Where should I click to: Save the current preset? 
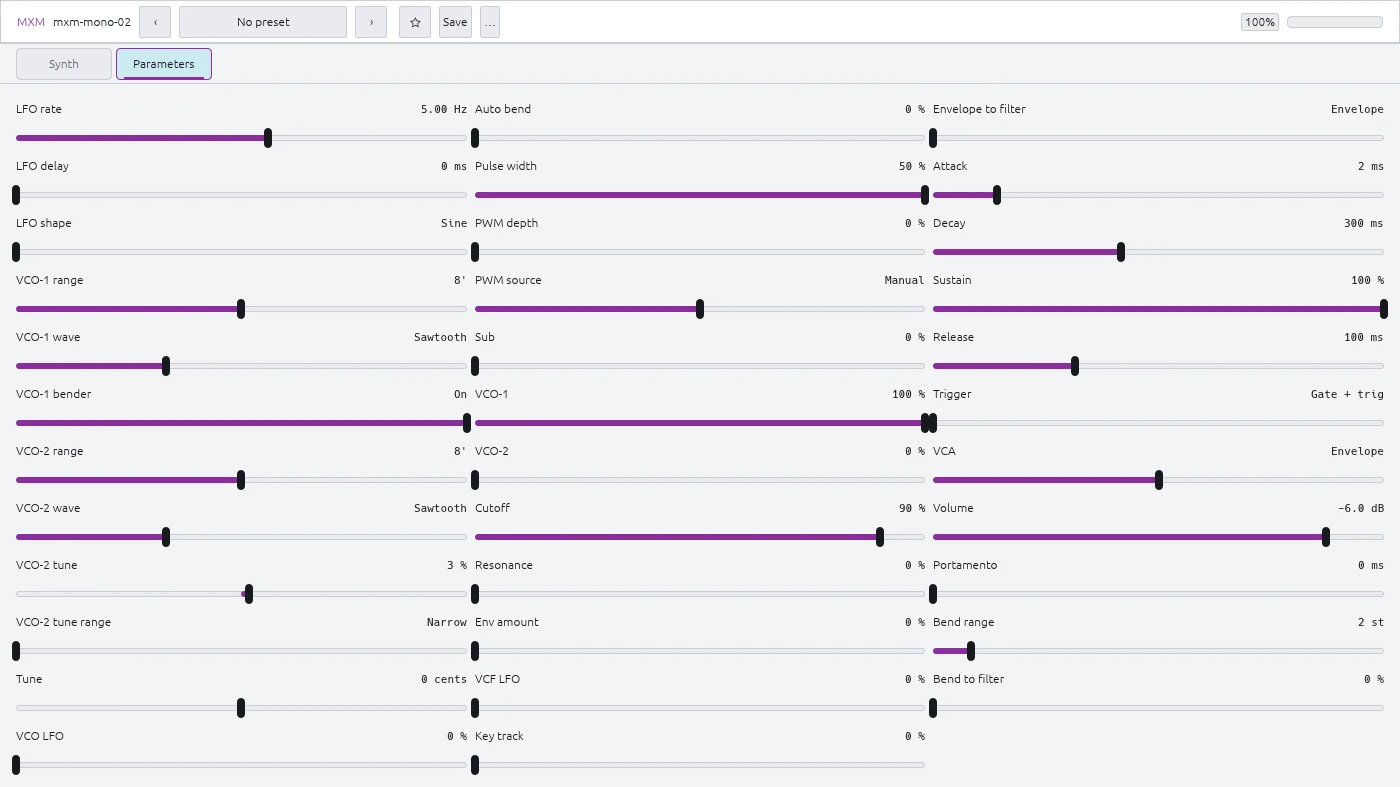(455, 22)
